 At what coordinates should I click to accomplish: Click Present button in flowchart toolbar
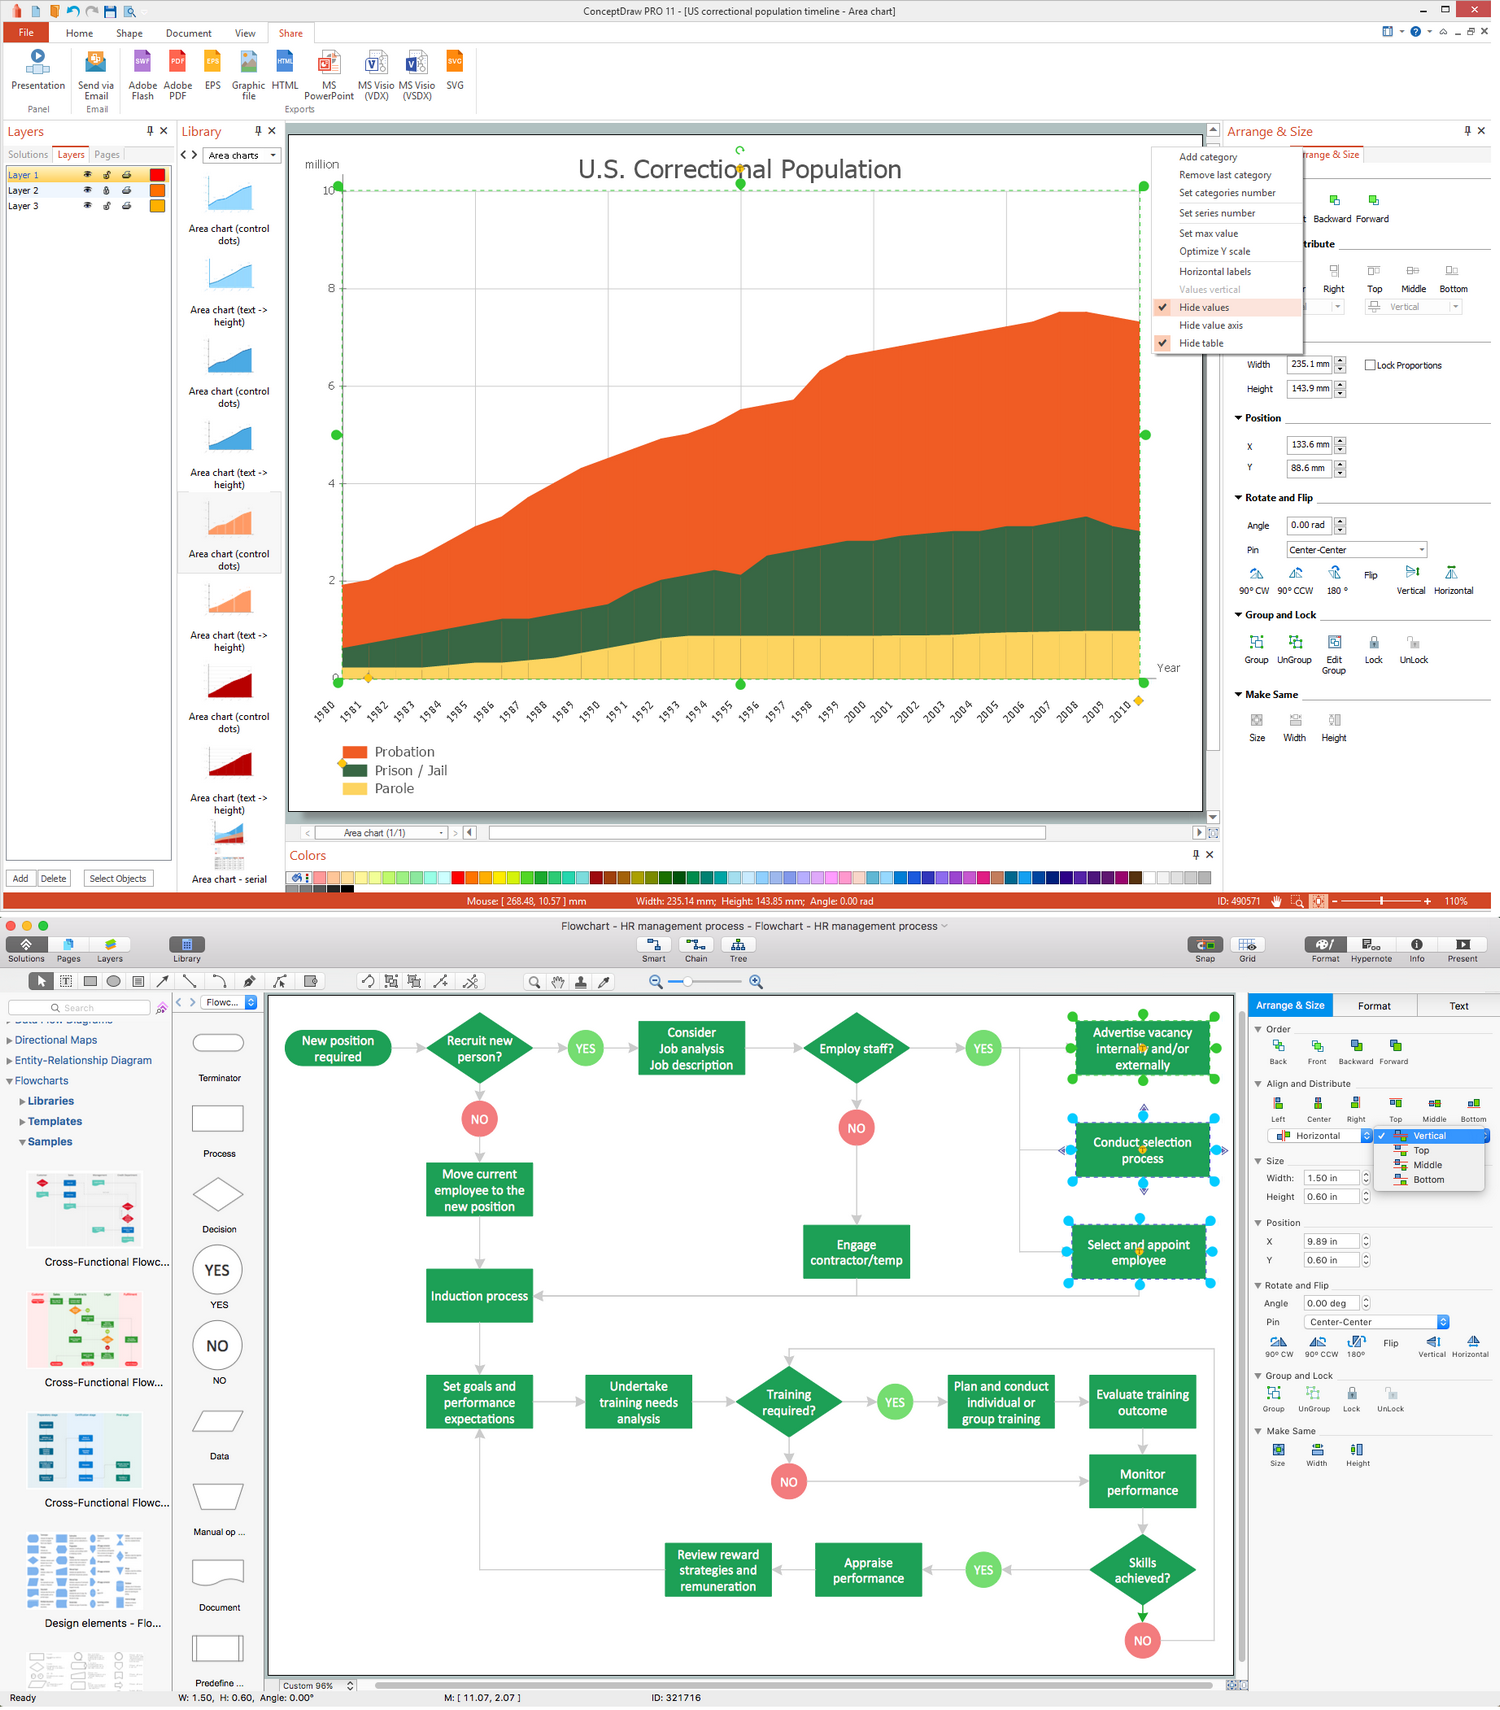click(x=1462, y=944)
